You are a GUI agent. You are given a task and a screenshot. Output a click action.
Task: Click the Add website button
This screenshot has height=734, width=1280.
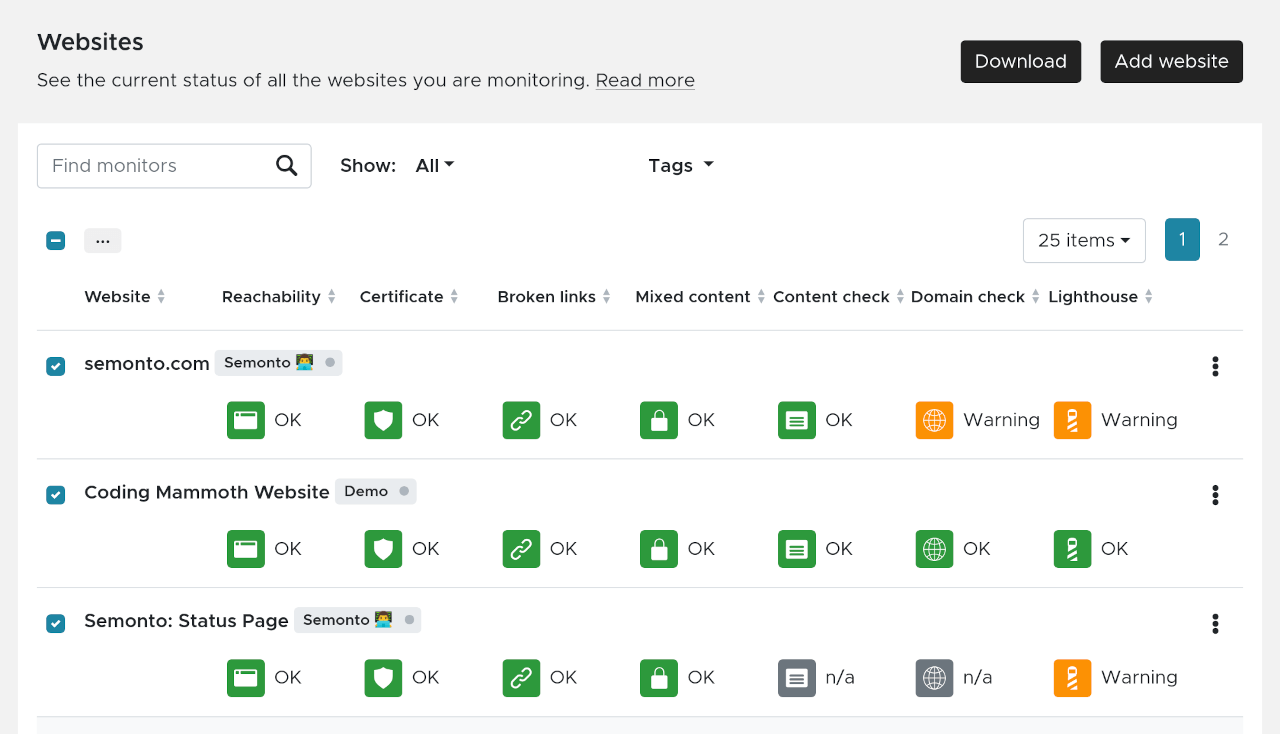tap(1171, 62)
